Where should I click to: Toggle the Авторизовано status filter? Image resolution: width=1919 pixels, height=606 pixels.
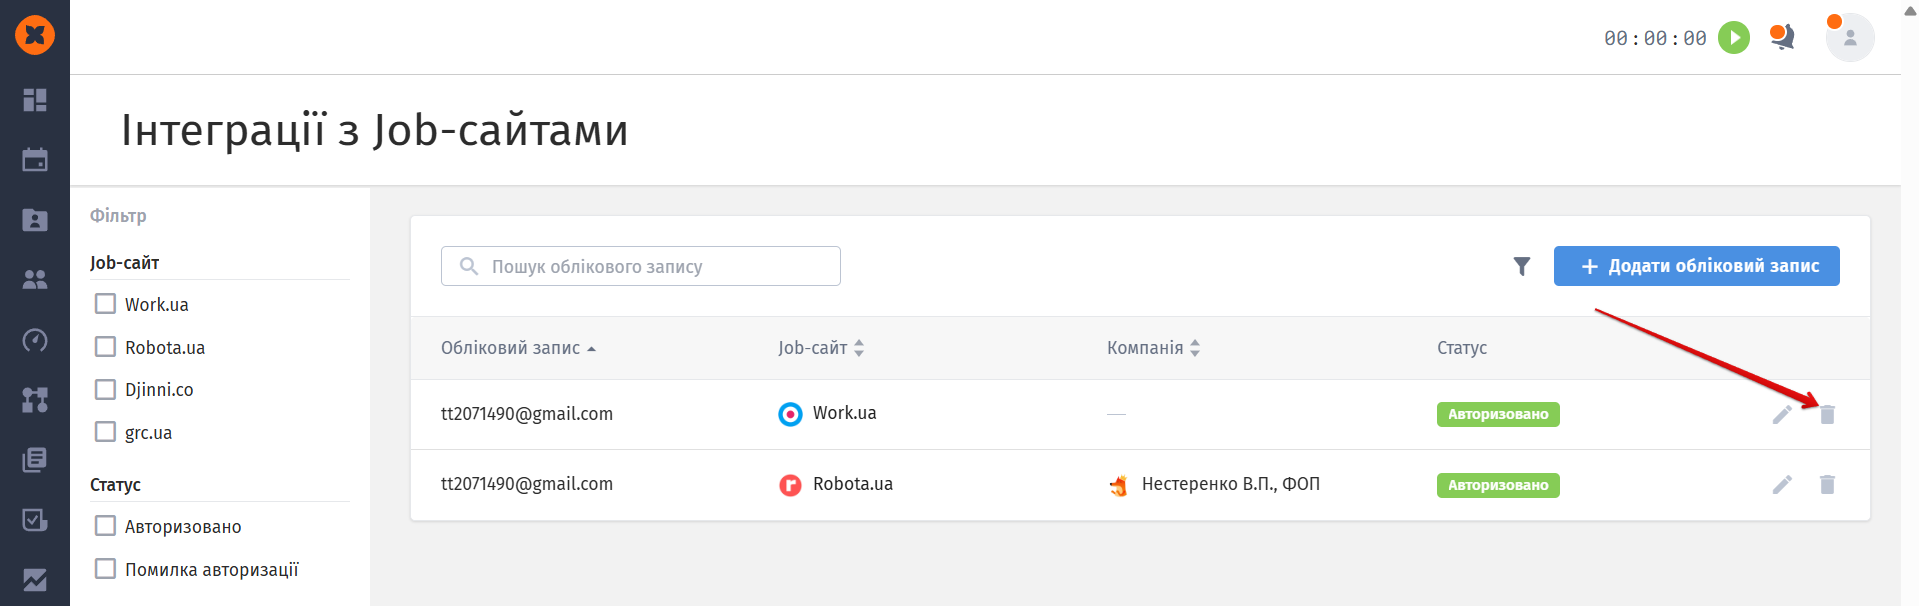tap(105, 526)
